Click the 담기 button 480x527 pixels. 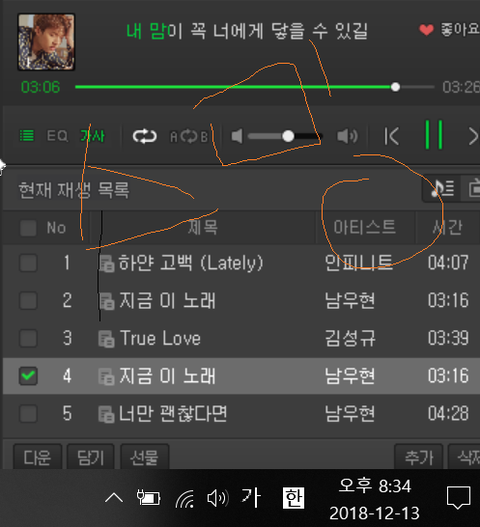(x=90, y=457)
